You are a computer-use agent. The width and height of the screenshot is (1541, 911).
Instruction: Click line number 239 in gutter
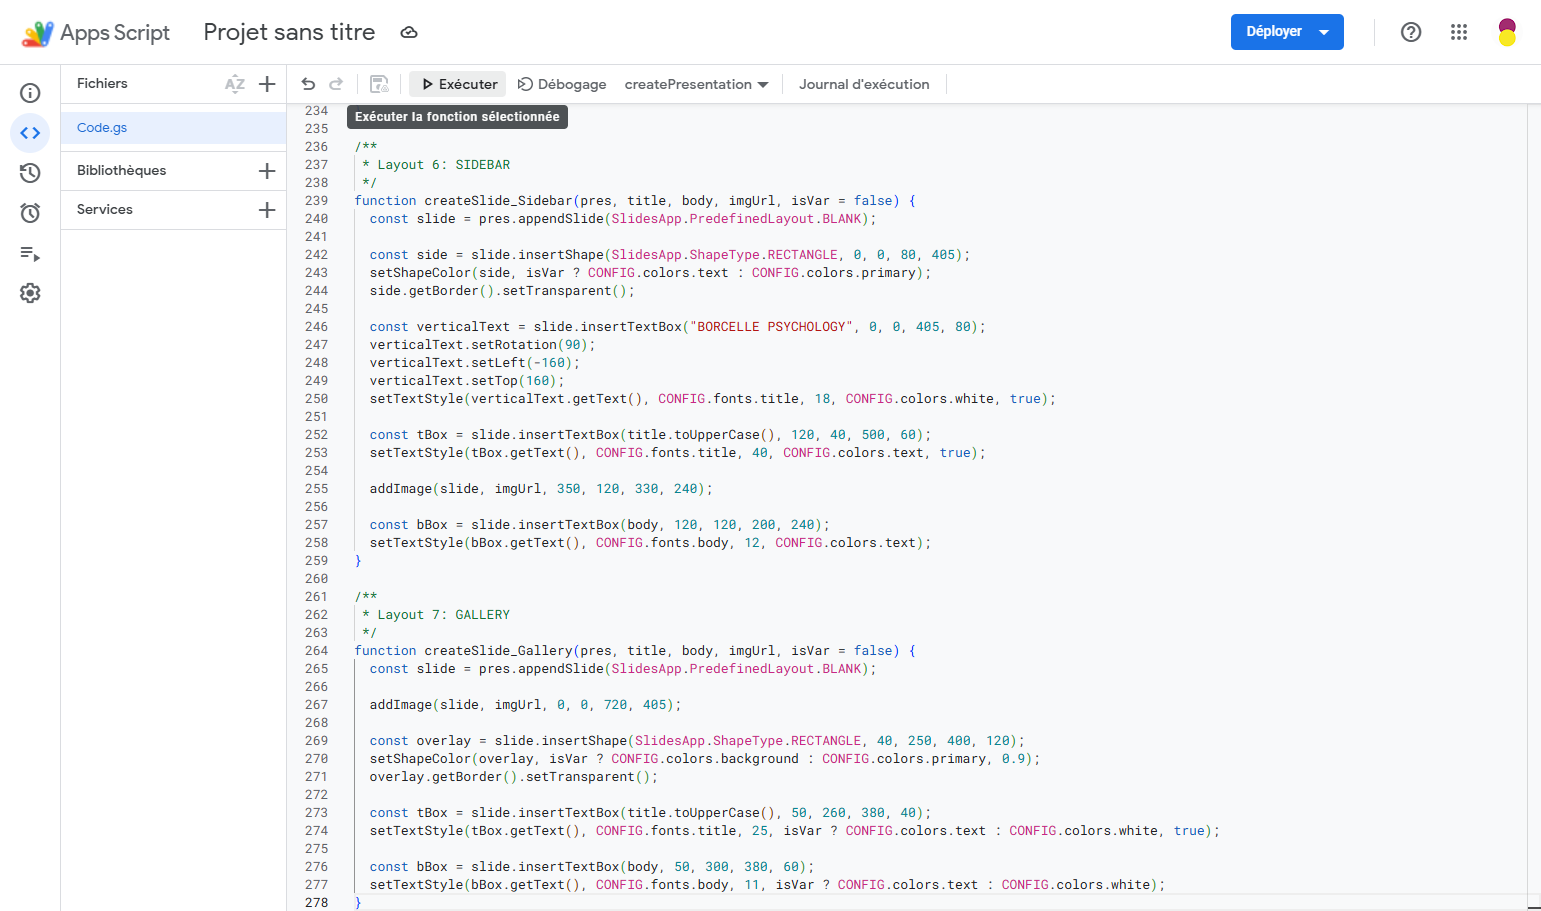316,201
